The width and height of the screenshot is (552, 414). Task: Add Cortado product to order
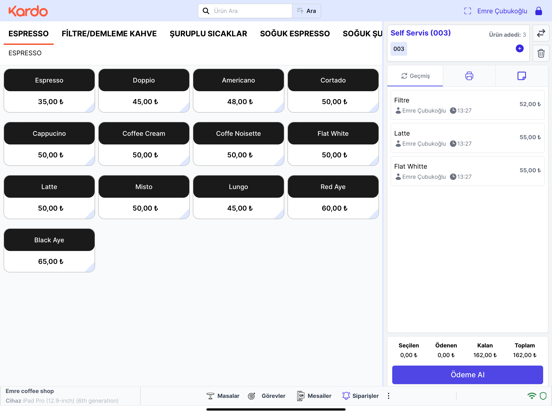point(333,91)
